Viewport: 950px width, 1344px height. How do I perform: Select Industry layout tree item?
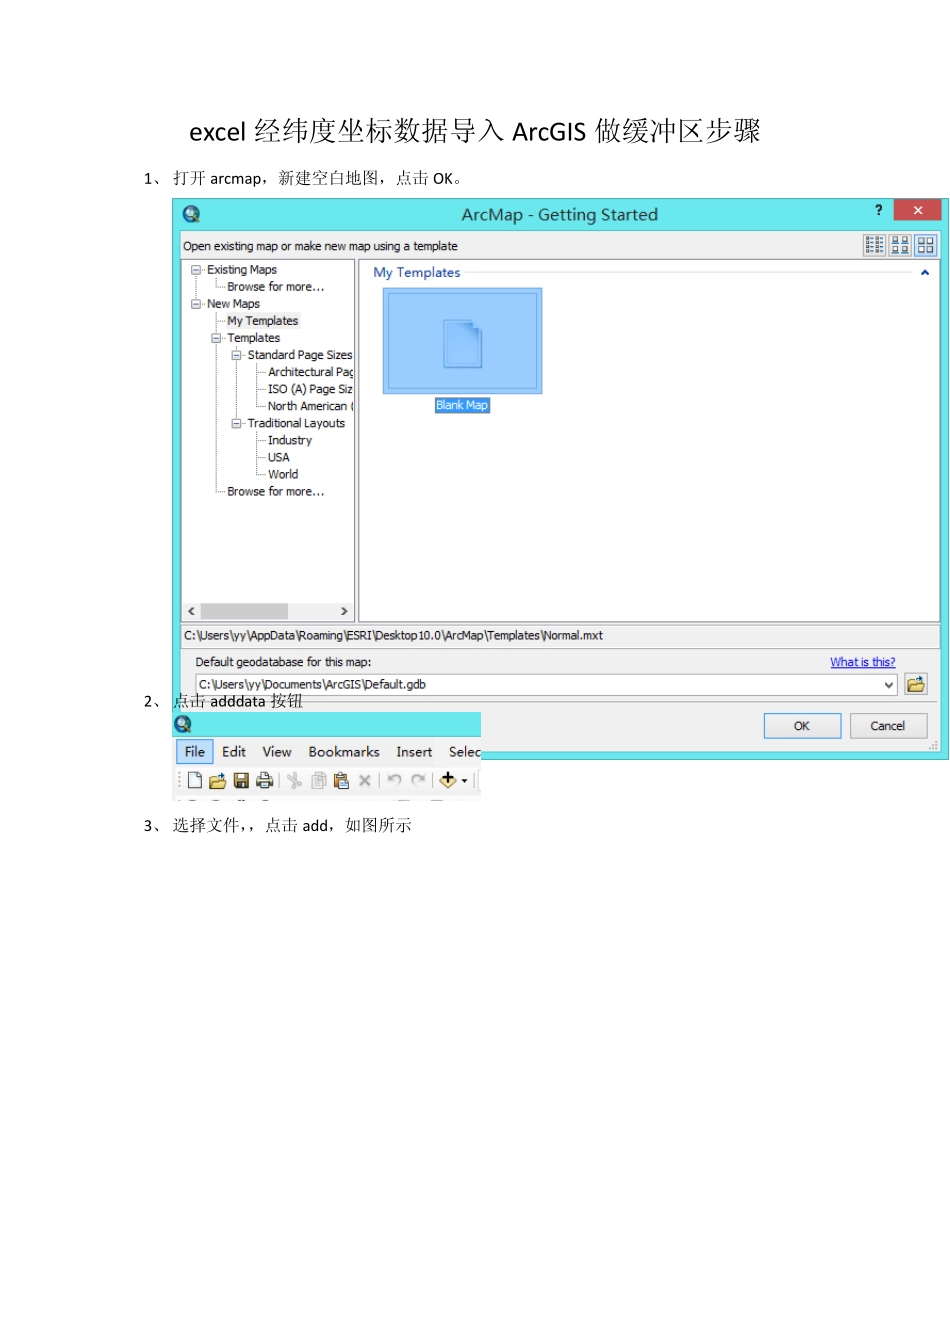(x=290, y=440)
